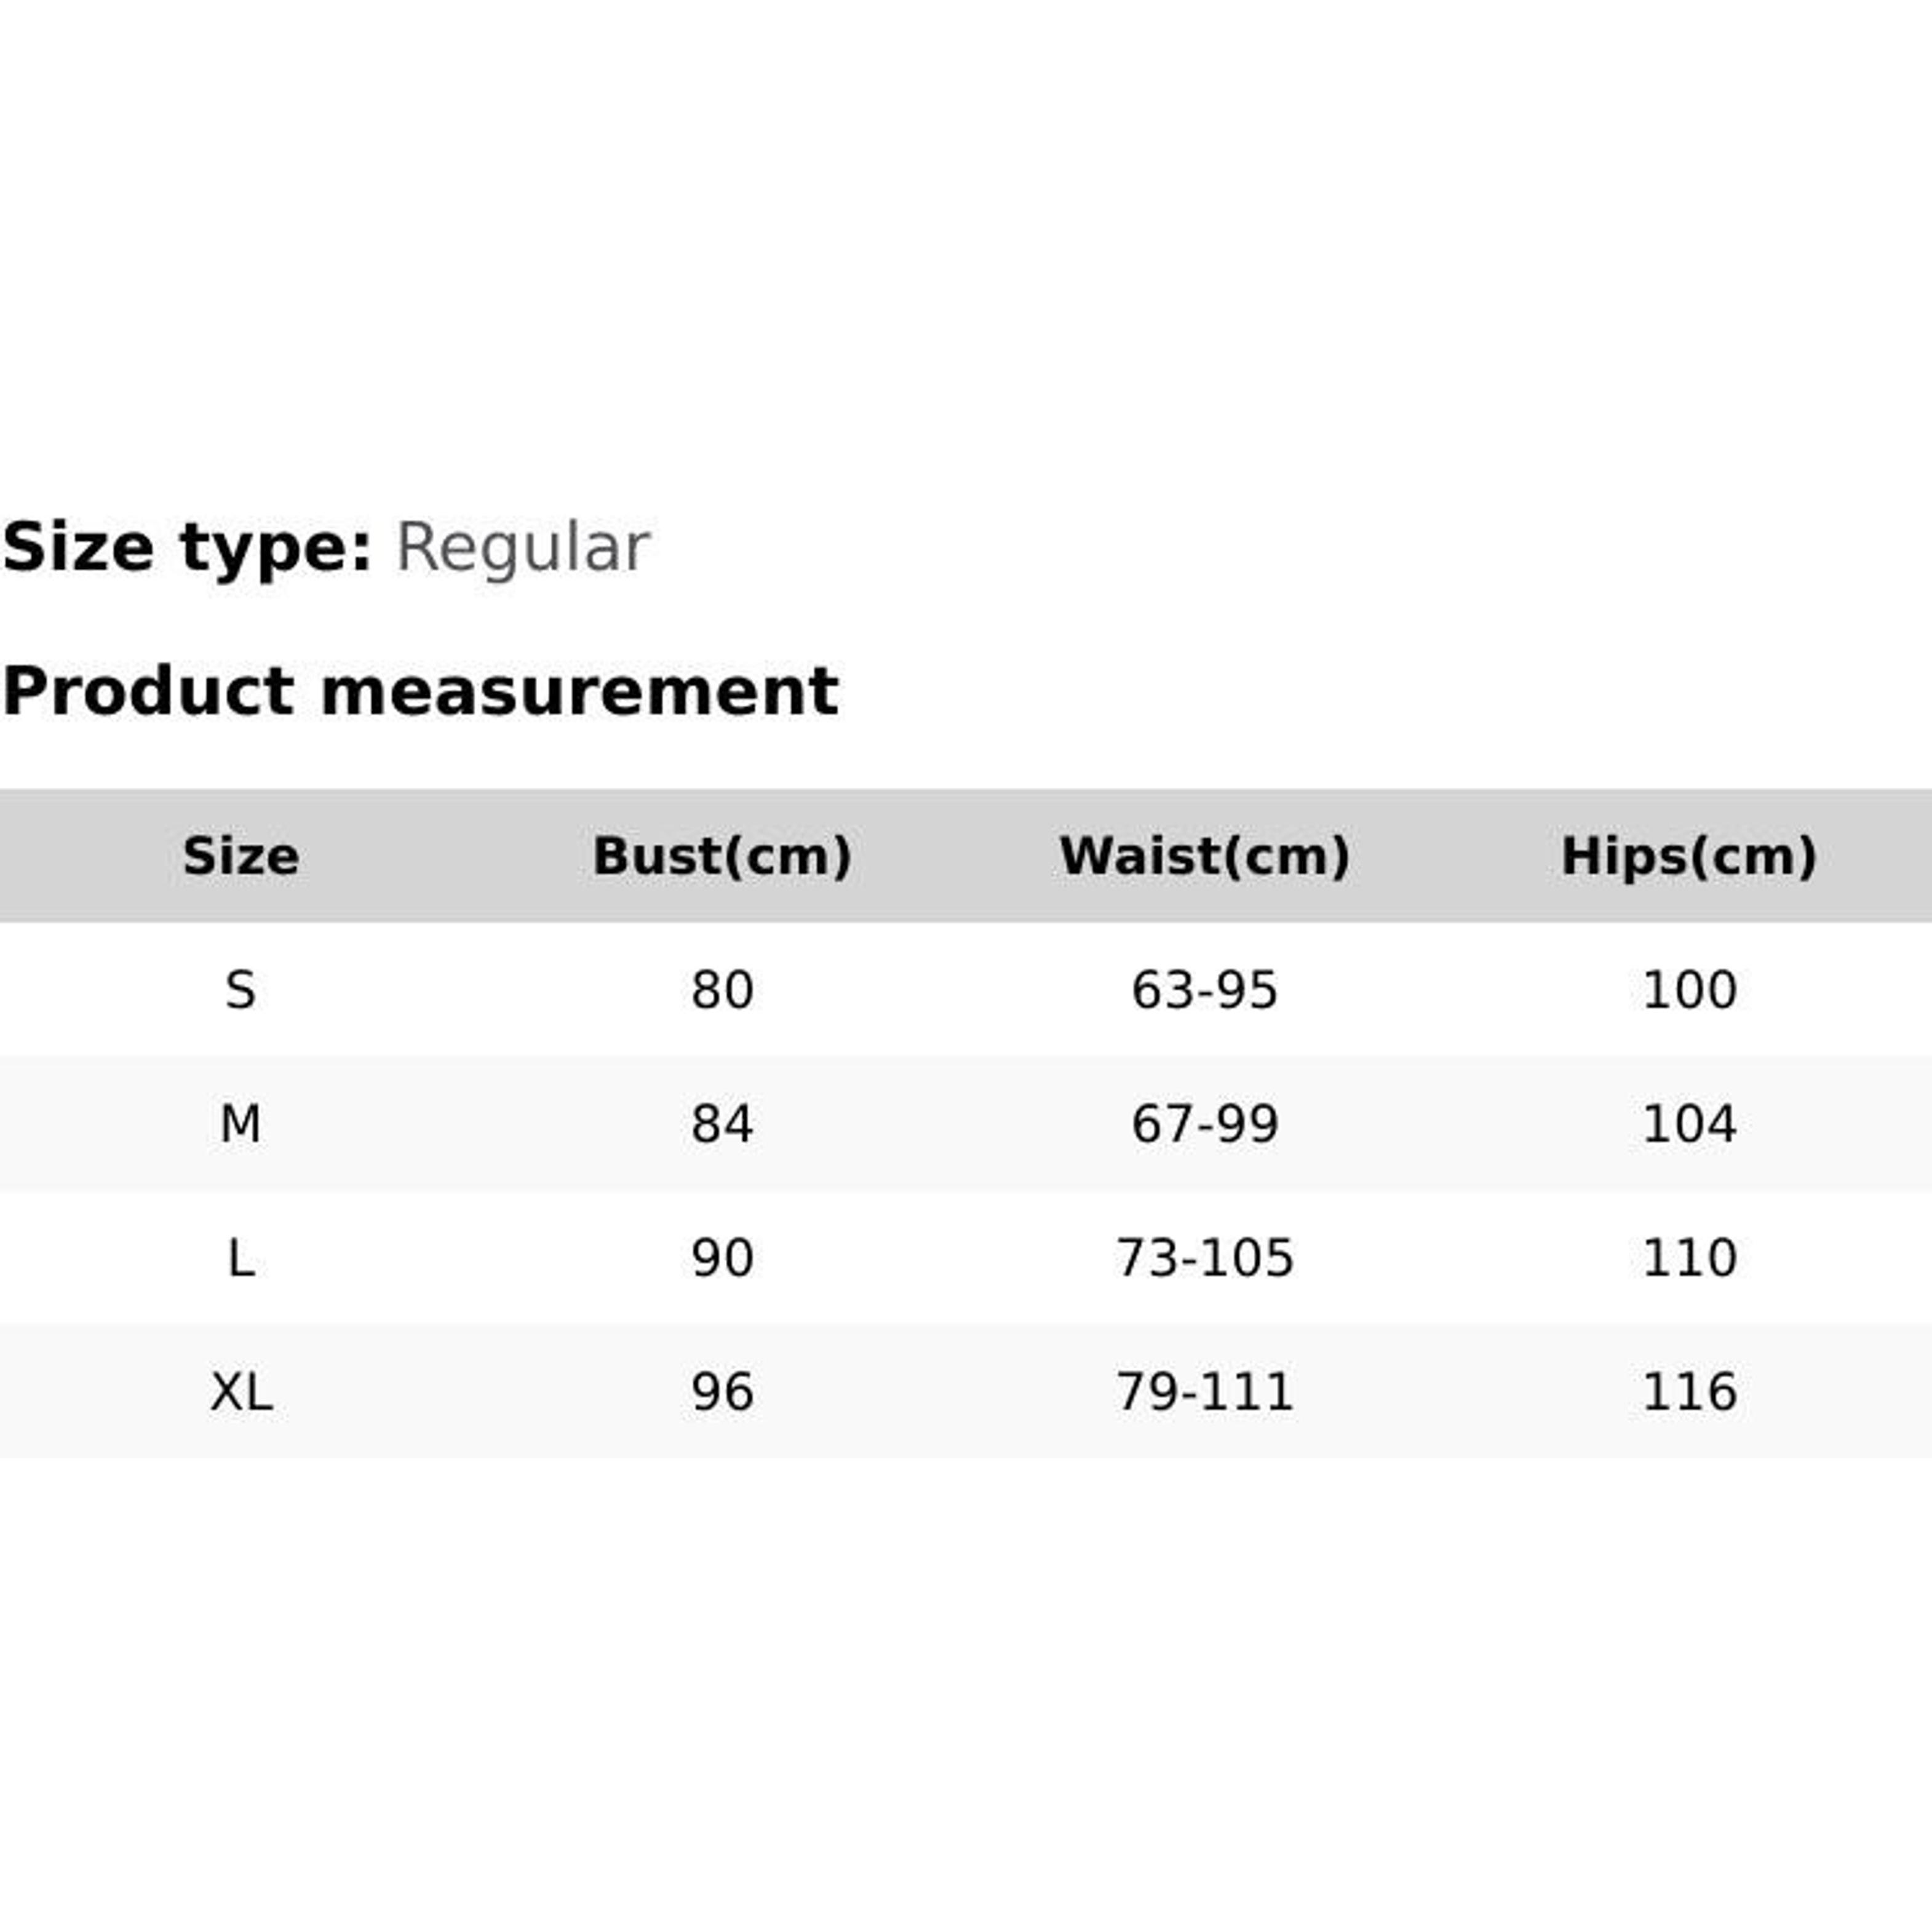Click the waist range 63-95
Viewport: 1932px width, 1932px height.
(x=1205, y=990)
